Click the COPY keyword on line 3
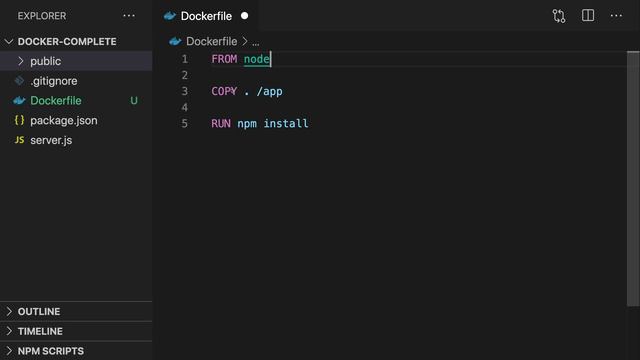The width and height of the screenshot is (640, 360). pos(224,91)
